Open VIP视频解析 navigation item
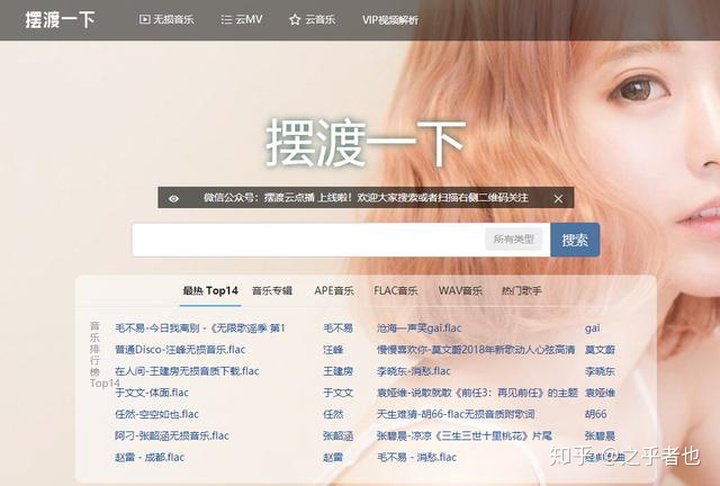 390,20
